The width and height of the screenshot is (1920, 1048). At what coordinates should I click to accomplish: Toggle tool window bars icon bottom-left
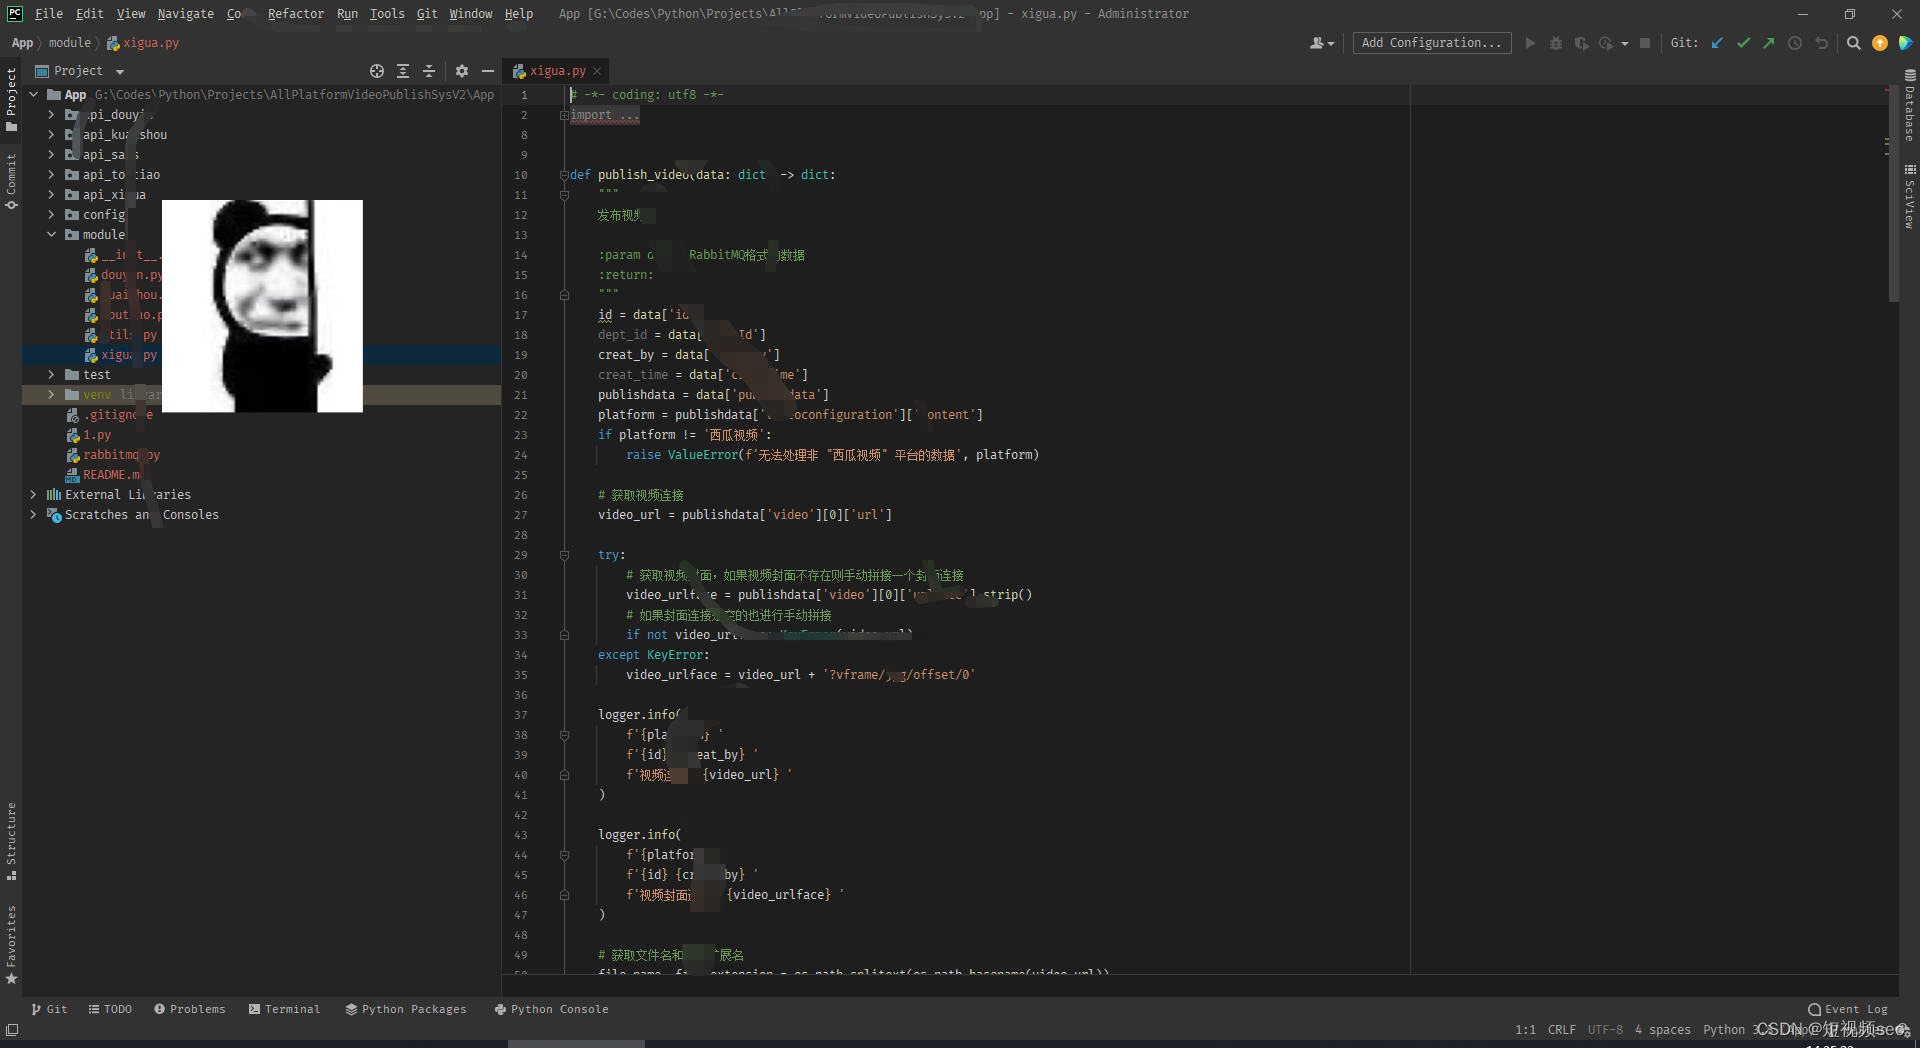tap(12, 1029)
